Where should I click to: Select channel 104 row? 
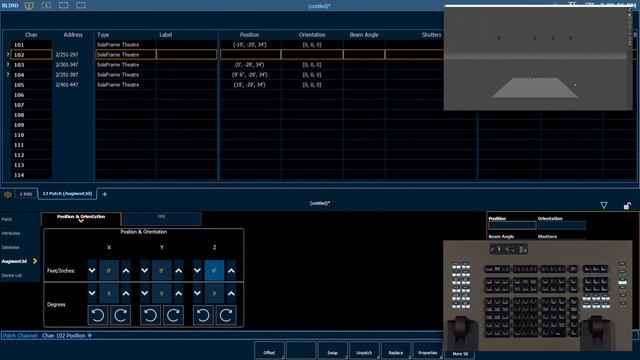[x=31, y=75]
